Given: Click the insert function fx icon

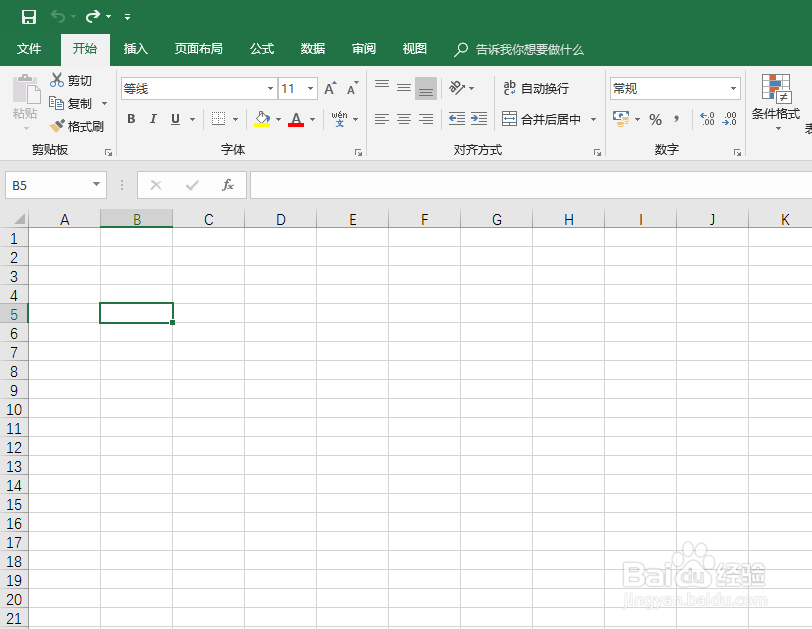Looking at the screenshot, I should click(228, 185).
